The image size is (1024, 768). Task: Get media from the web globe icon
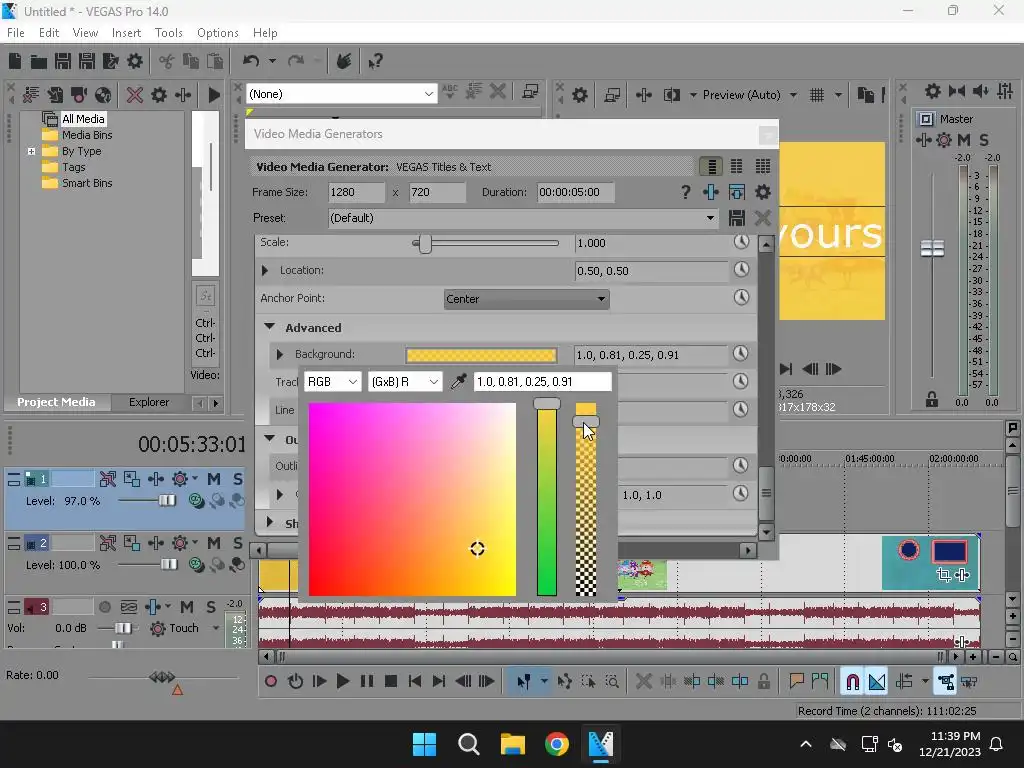(x=103, y=95)
